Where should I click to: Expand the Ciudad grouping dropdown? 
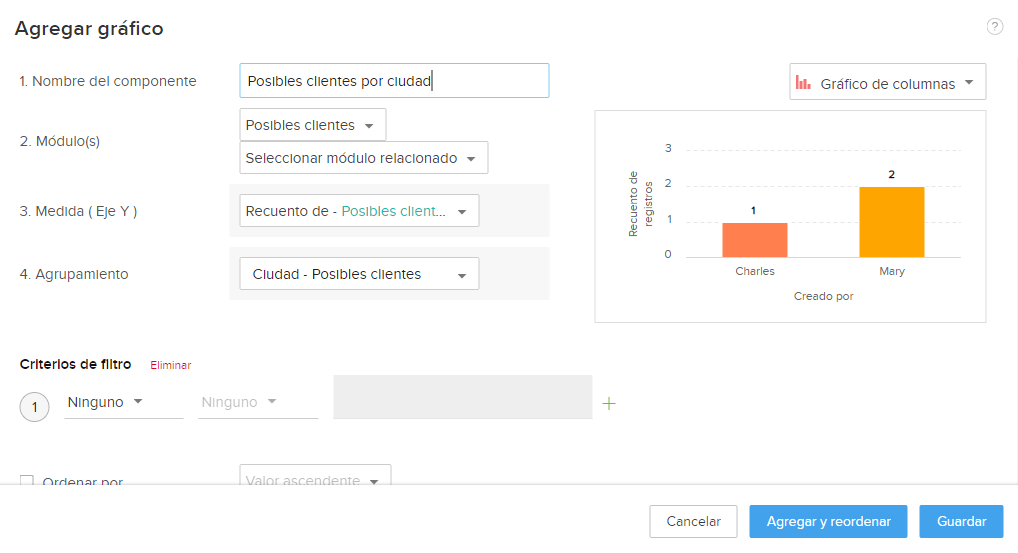click(x=358, y=274)
